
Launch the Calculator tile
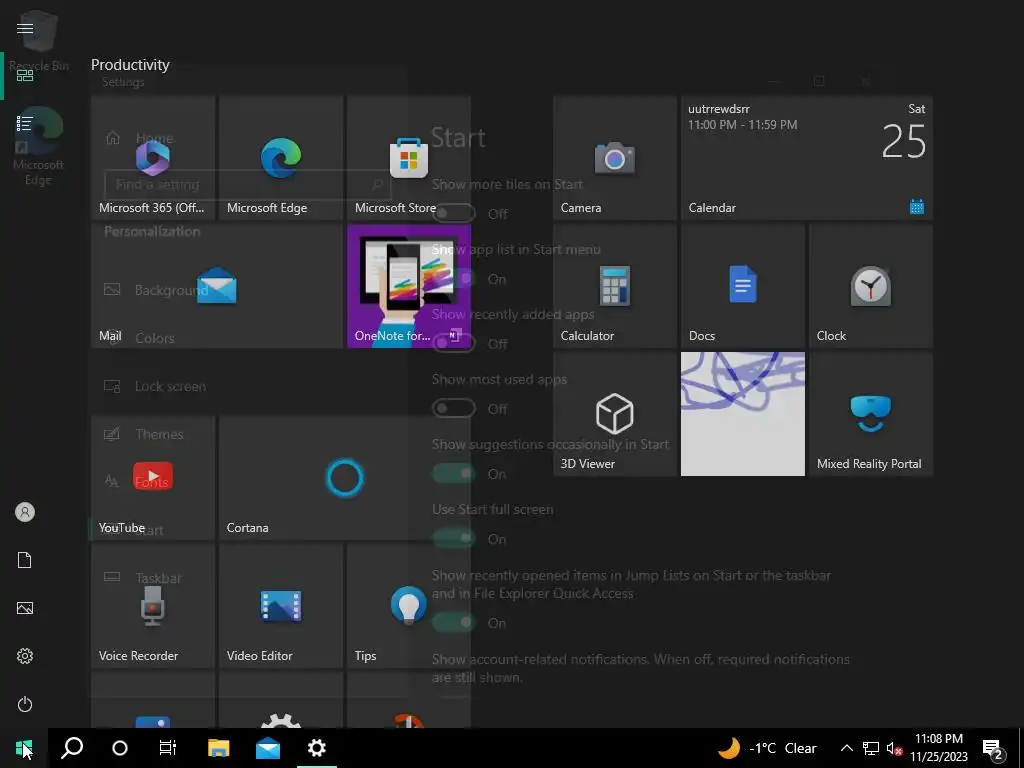[615, 285]
